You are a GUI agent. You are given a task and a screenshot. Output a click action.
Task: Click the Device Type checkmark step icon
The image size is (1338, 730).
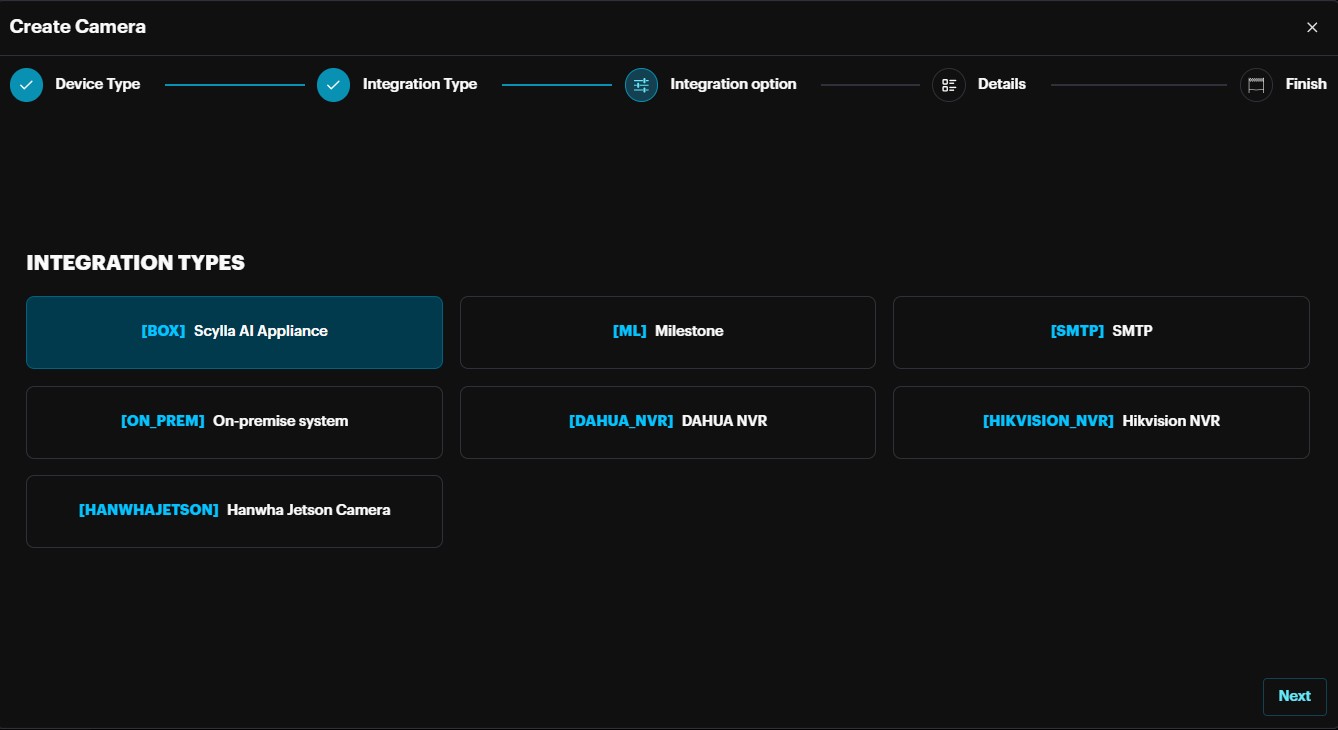coord(26,85)
